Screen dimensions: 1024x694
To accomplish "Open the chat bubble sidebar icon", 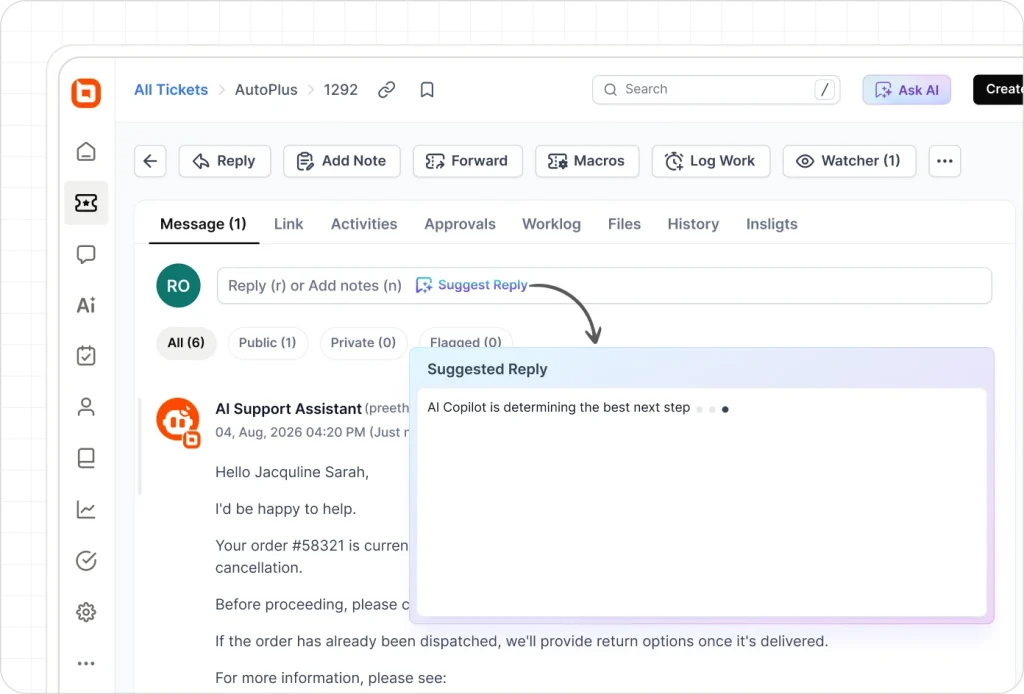I will point(86,254).
